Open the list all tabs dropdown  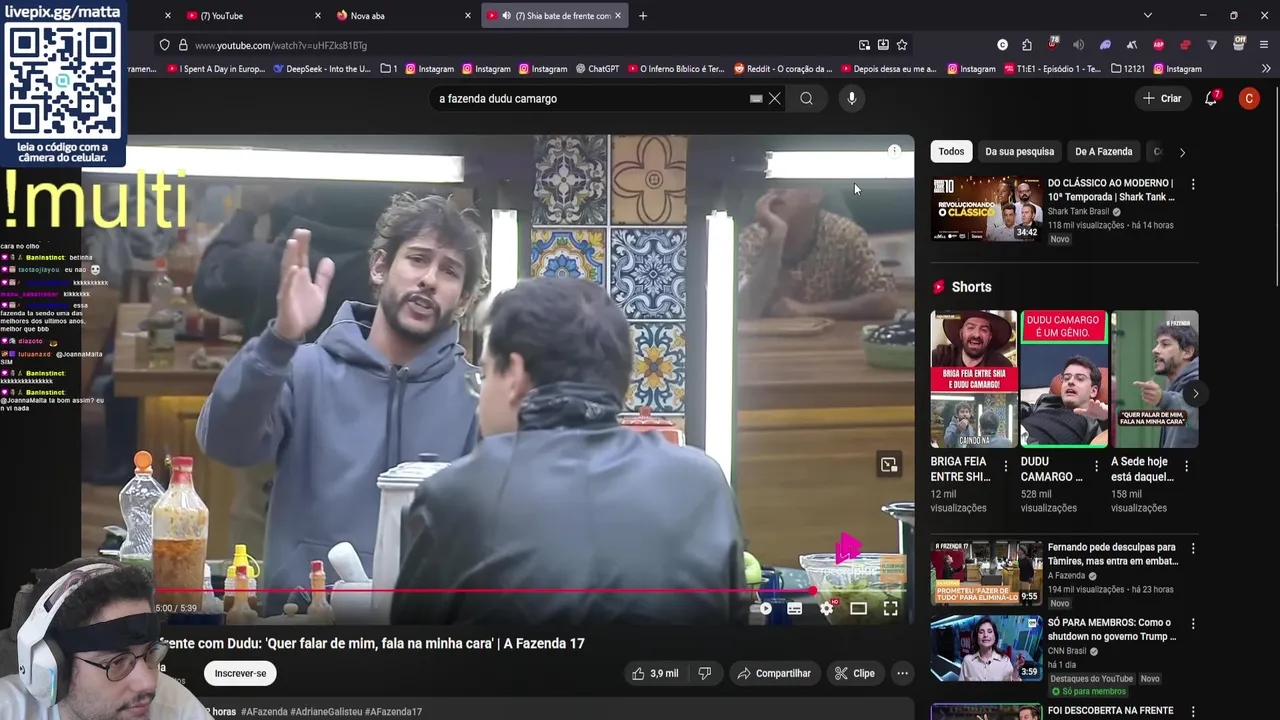pyautogui.click(x=1148, y=15)
